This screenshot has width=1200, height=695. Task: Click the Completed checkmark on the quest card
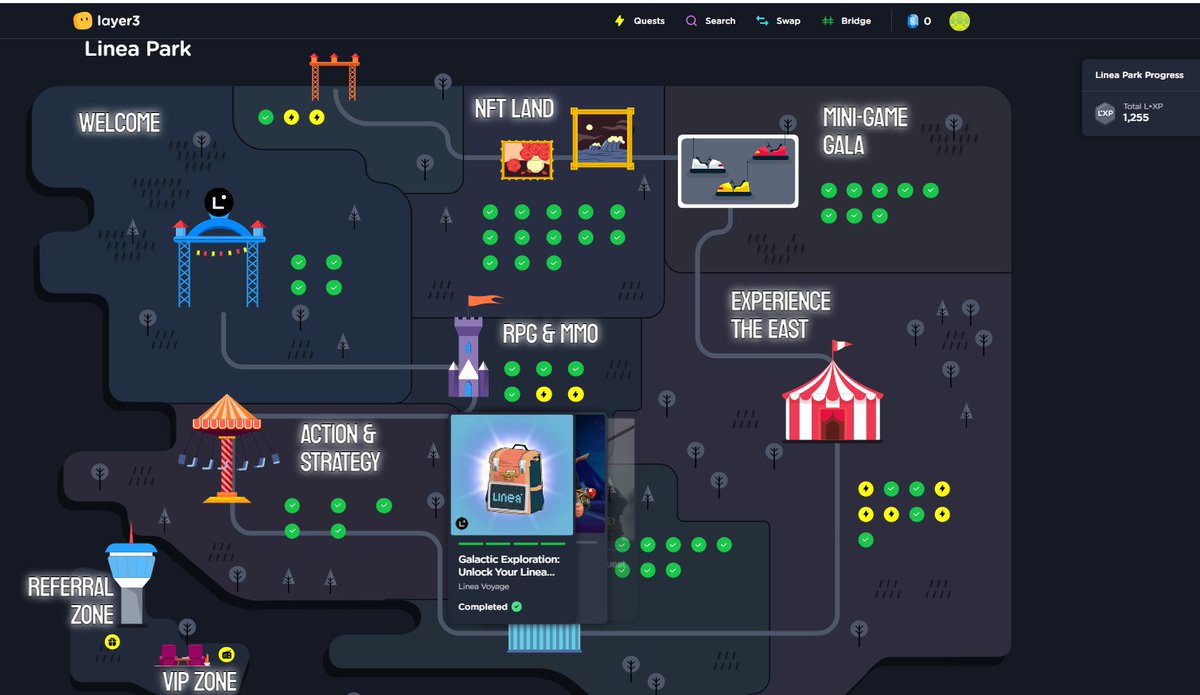click(517, 606)
